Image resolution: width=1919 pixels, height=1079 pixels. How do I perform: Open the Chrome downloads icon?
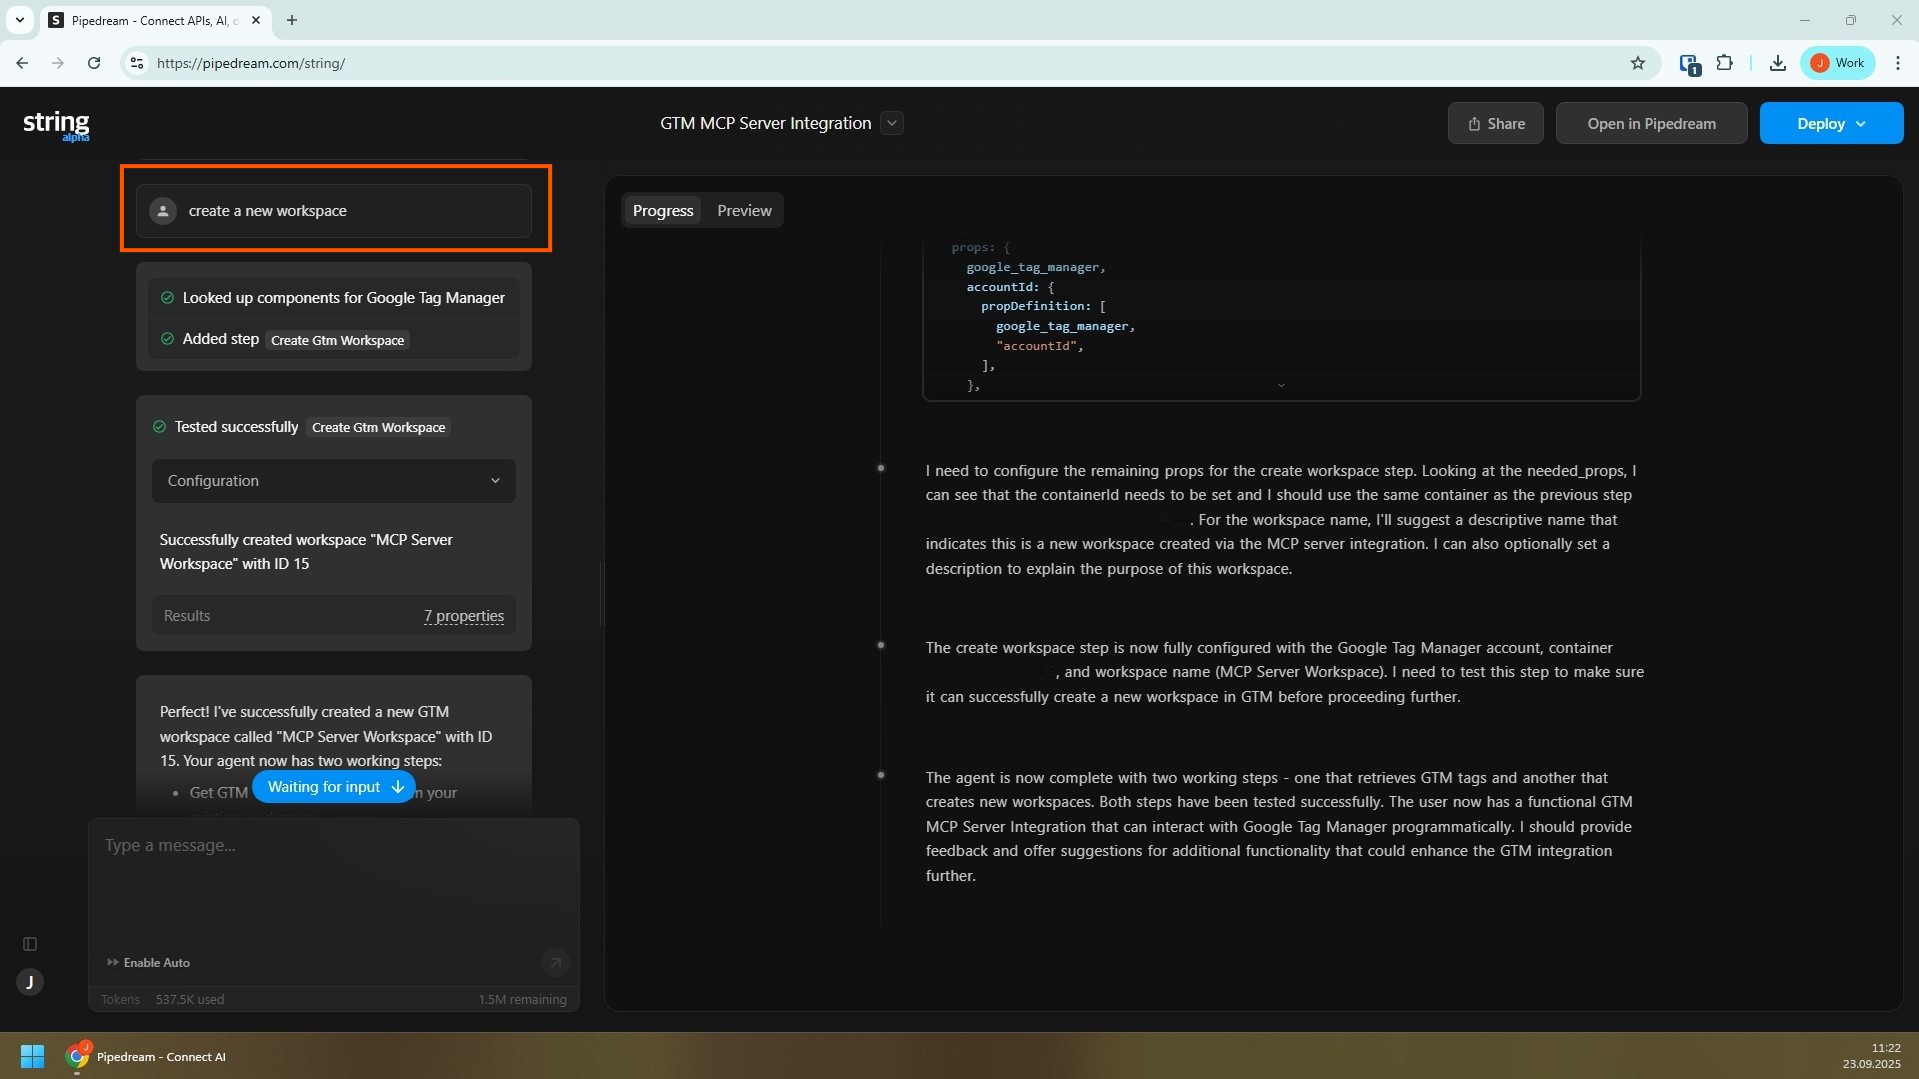tap(1777, 63)
